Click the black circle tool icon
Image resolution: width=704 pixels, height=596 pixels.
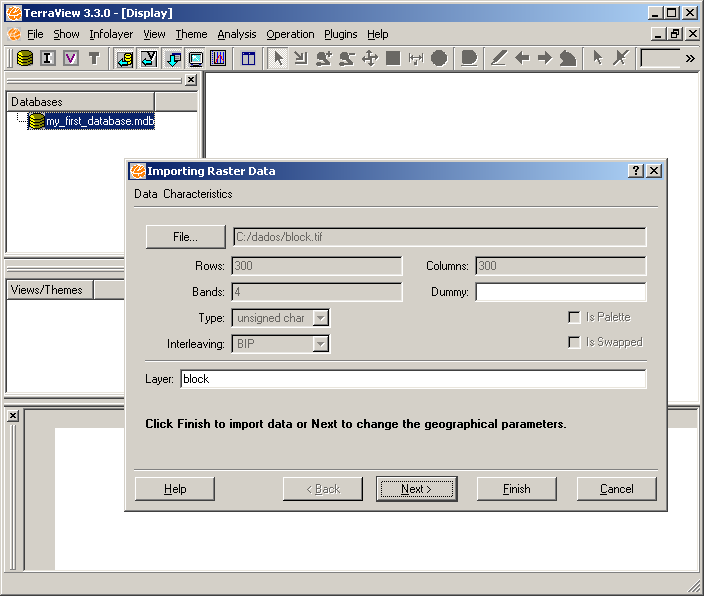pyautogui.click(x=439, y=58)
